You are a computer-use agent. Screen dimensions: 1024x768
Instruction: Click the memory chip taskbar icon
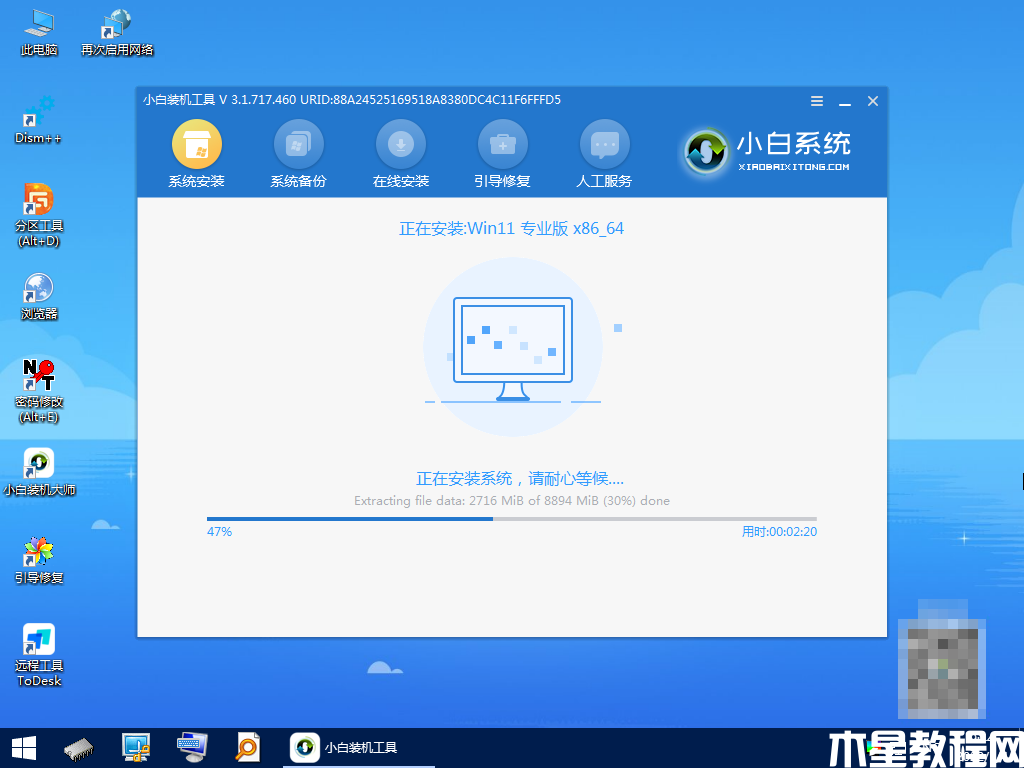(80, 748)
